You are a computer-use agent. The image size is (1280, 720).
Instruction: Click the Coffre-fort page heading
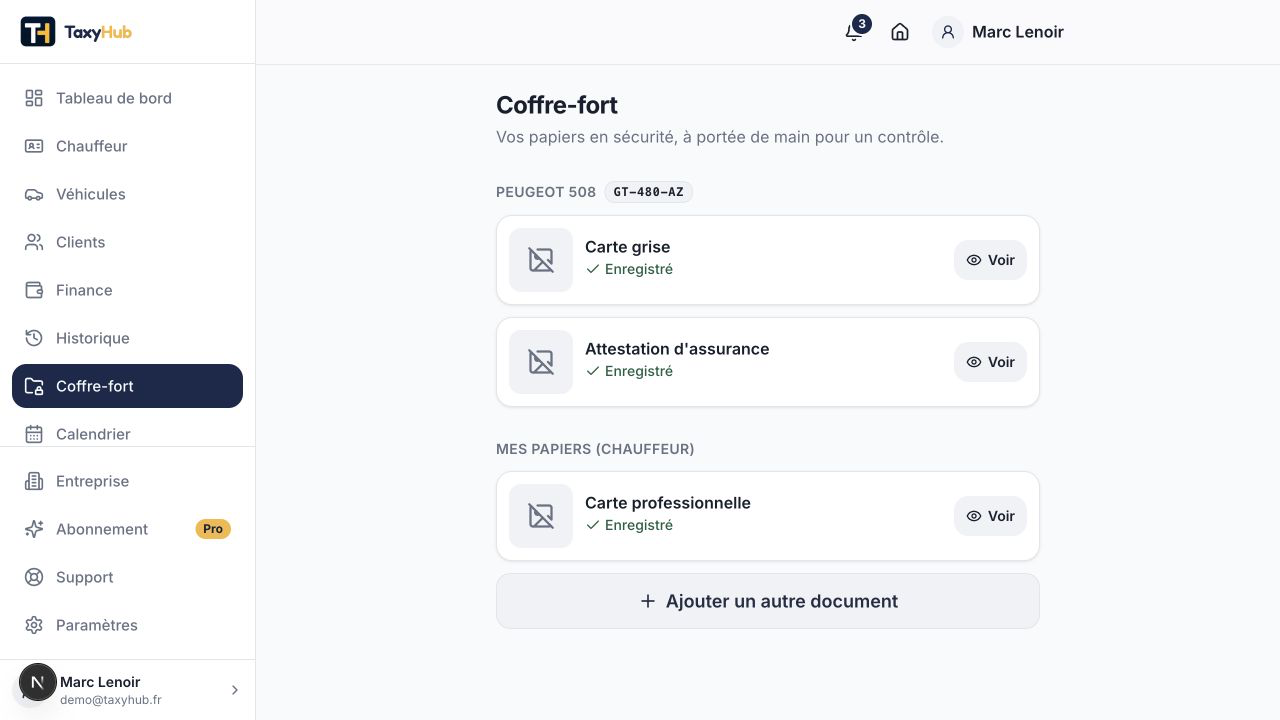(x=557, y=105)
